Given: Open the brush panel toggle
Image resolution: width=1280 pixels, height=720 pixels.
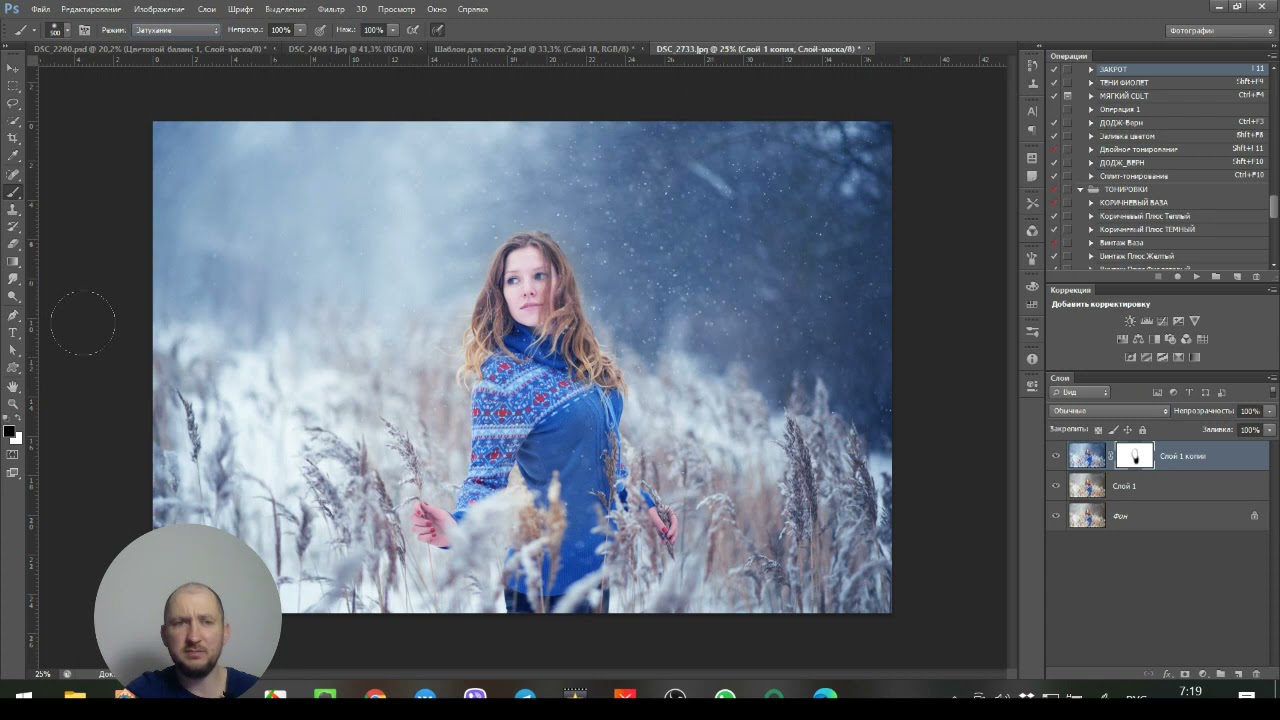Looking at the screenshot, I should 85,30.
